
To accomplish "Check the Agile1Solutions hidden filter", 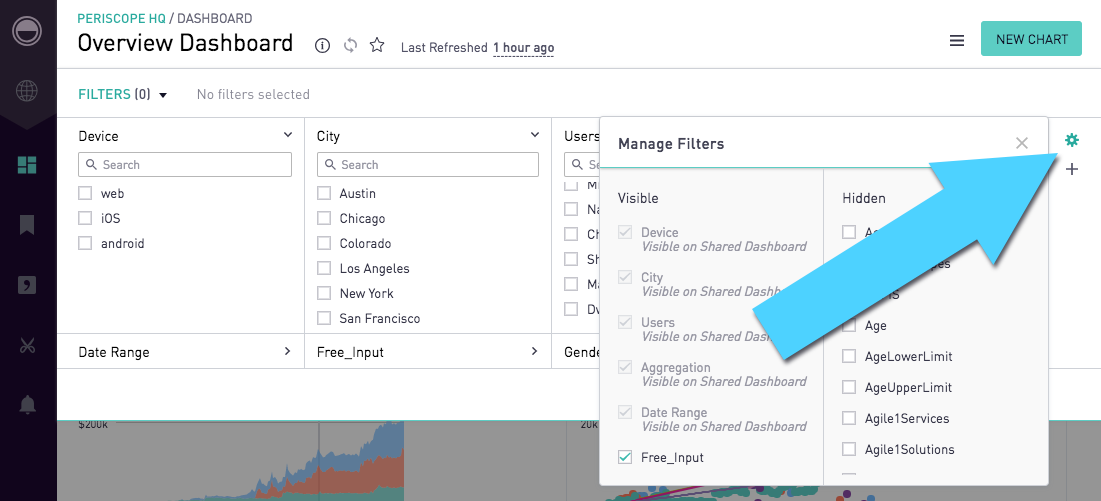I will pos(849,449).
